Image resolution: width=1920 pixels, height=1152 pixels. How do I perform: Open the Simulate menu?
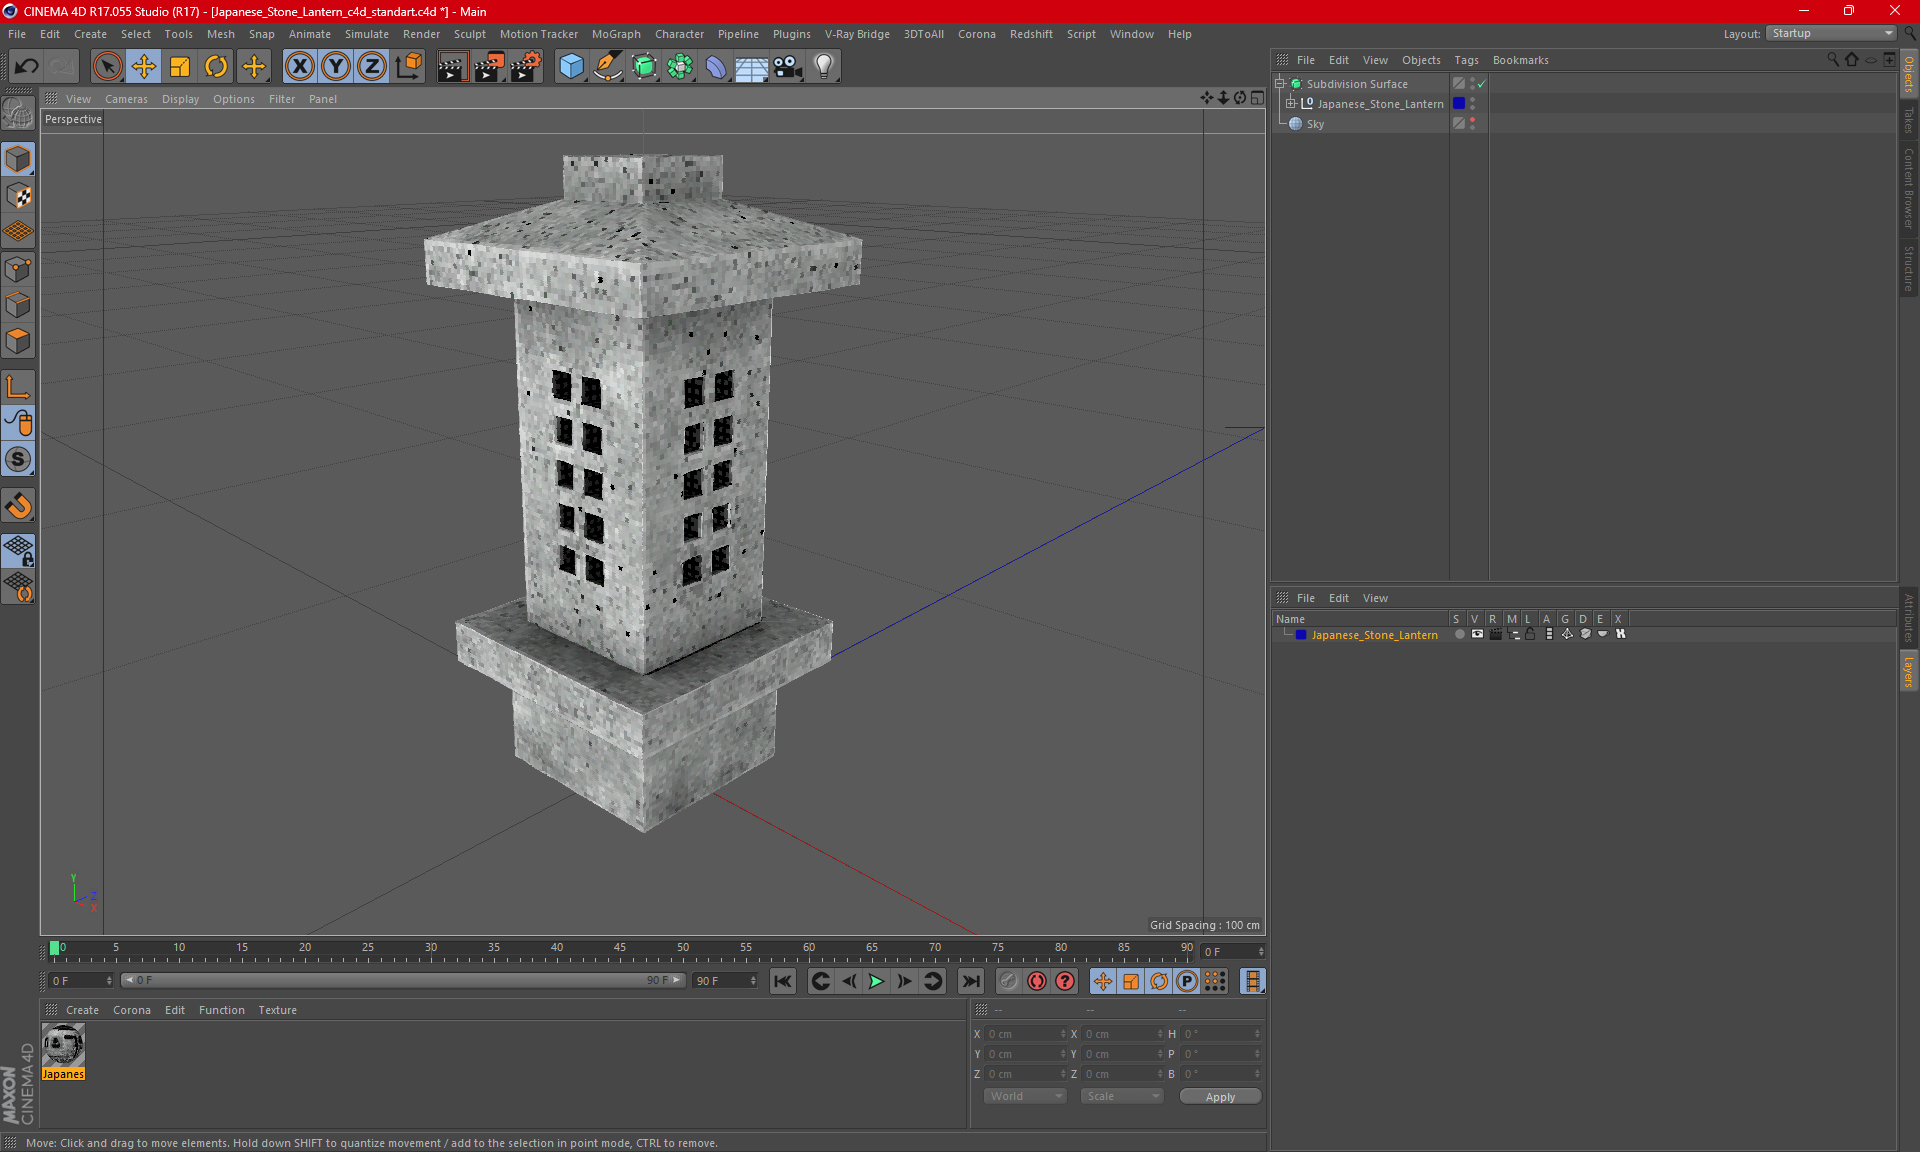tap(367, 34)
